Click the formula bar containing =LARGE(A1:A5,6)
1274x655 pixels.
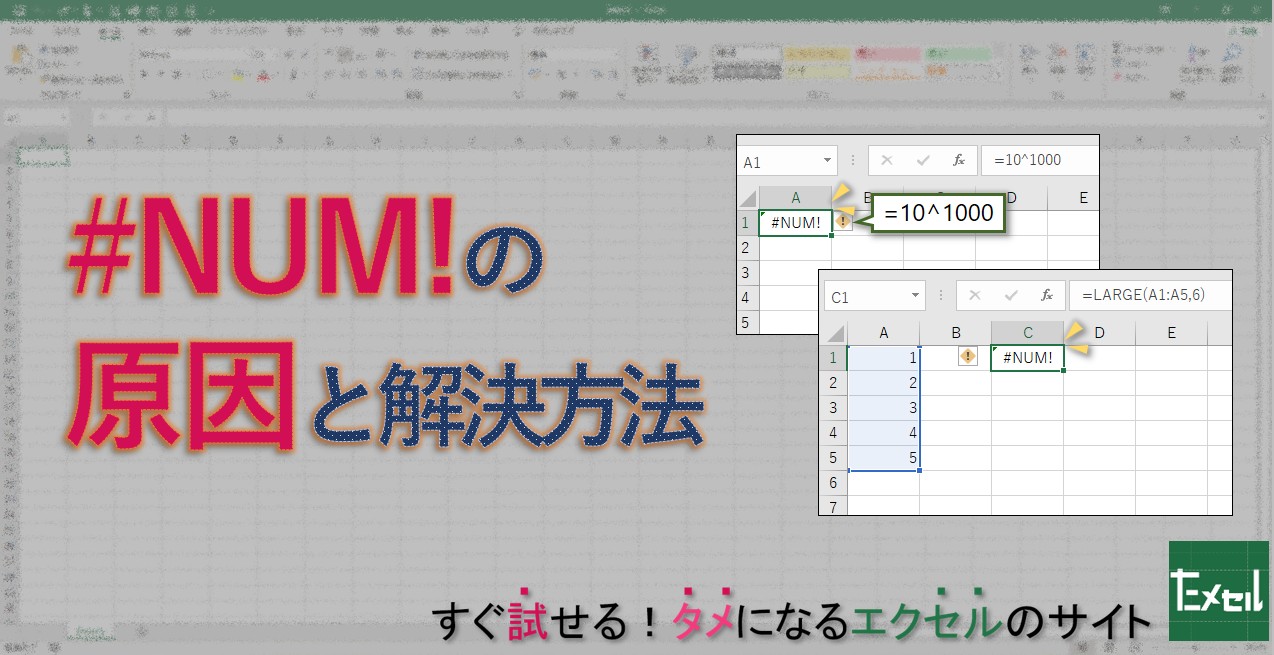[x=1149, y=296]
